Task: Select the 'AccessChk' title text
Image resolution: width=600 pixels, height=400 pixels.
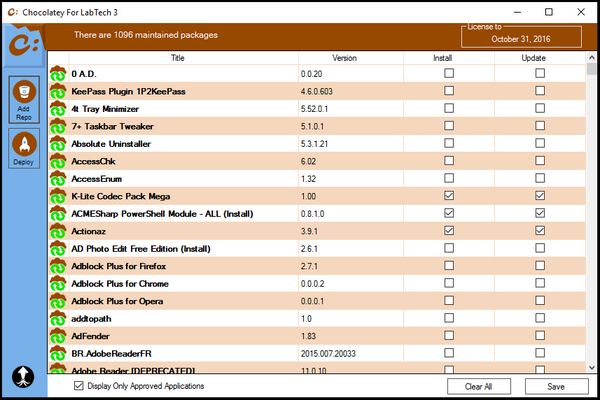Action: point(93,162)
